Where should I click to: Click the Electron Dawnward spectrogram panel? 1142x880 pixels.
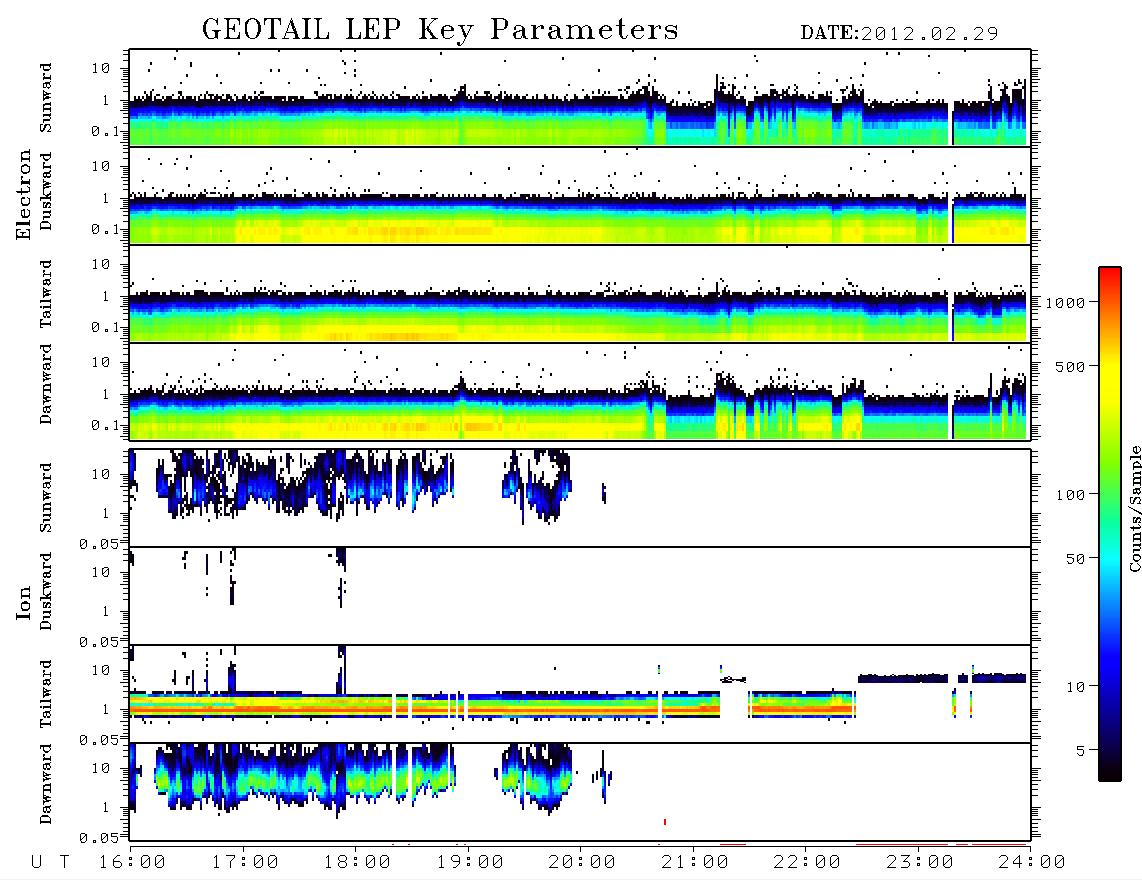click(580, 392)
